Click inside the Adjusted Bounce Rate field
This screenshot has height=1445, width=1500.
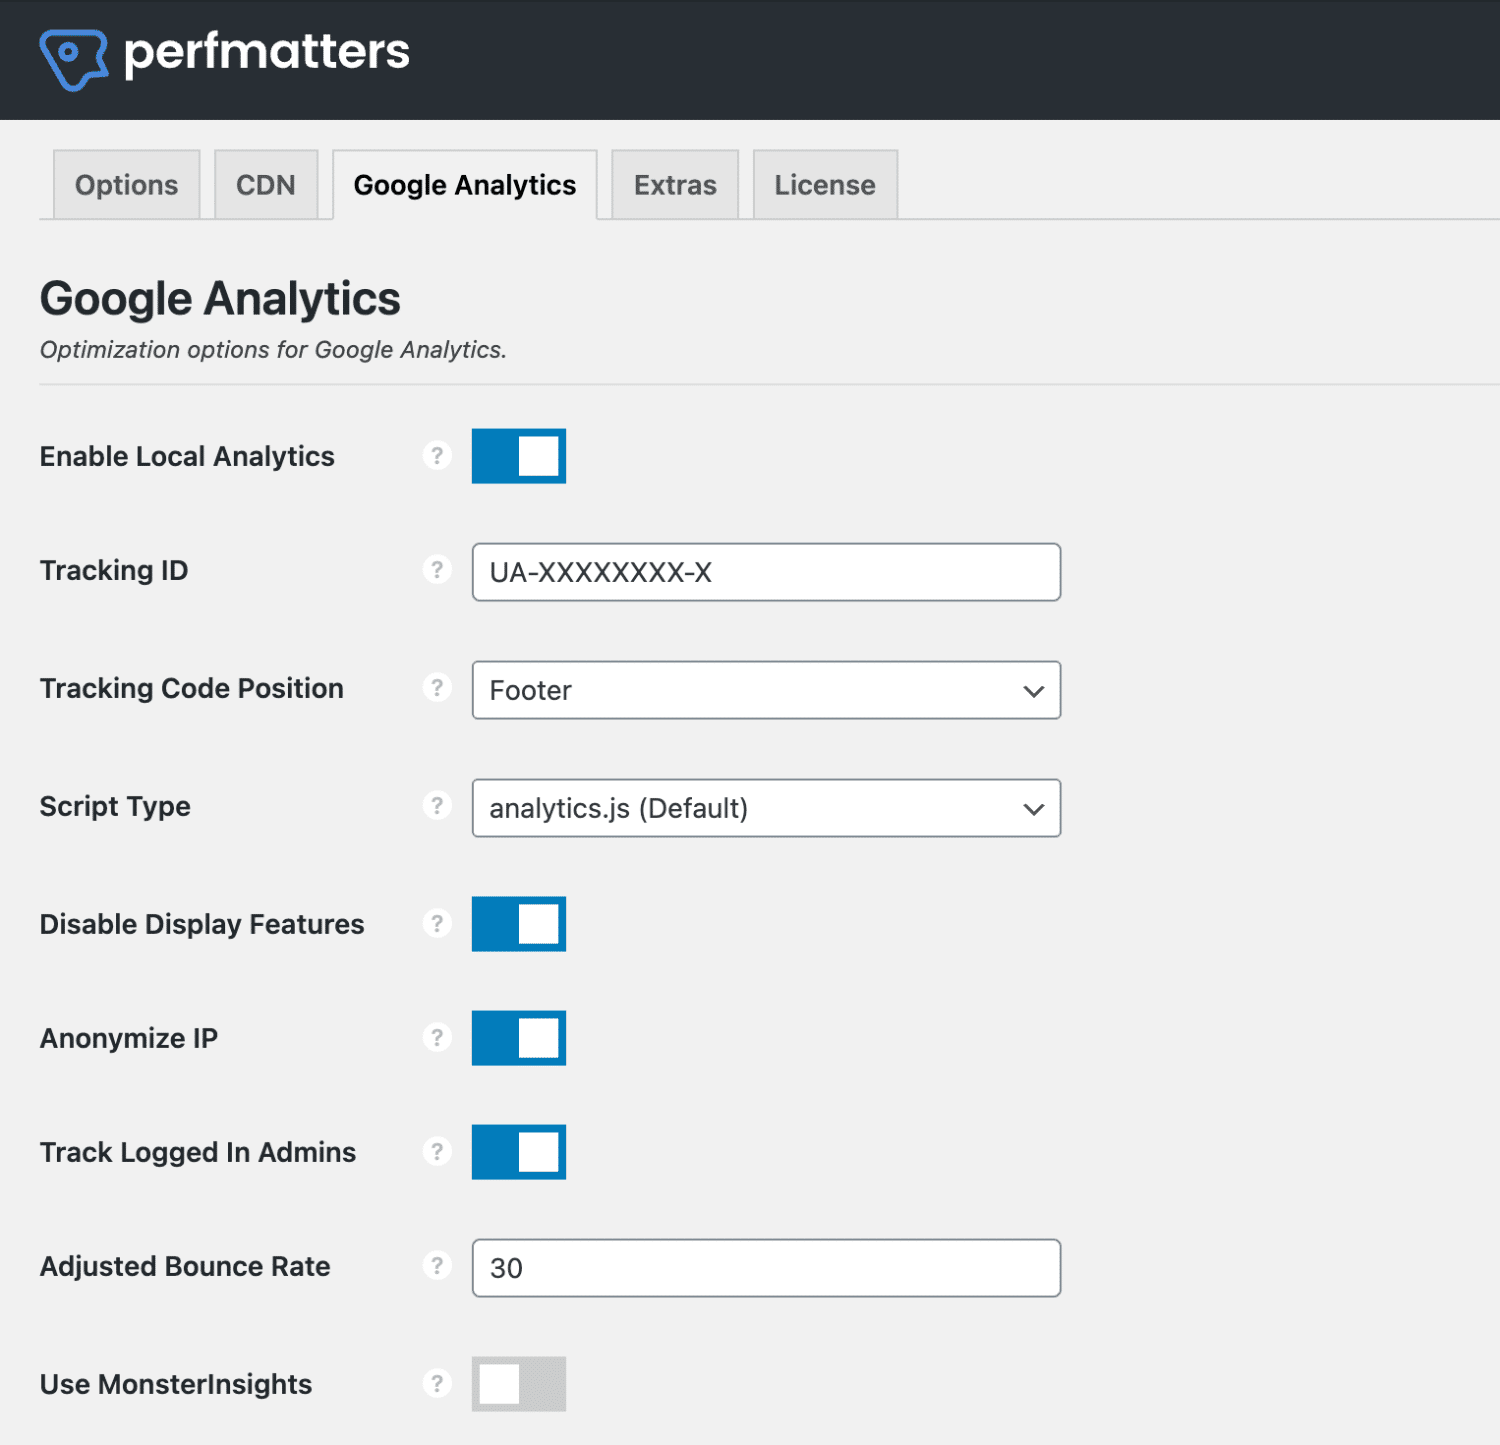point(765,1267)
